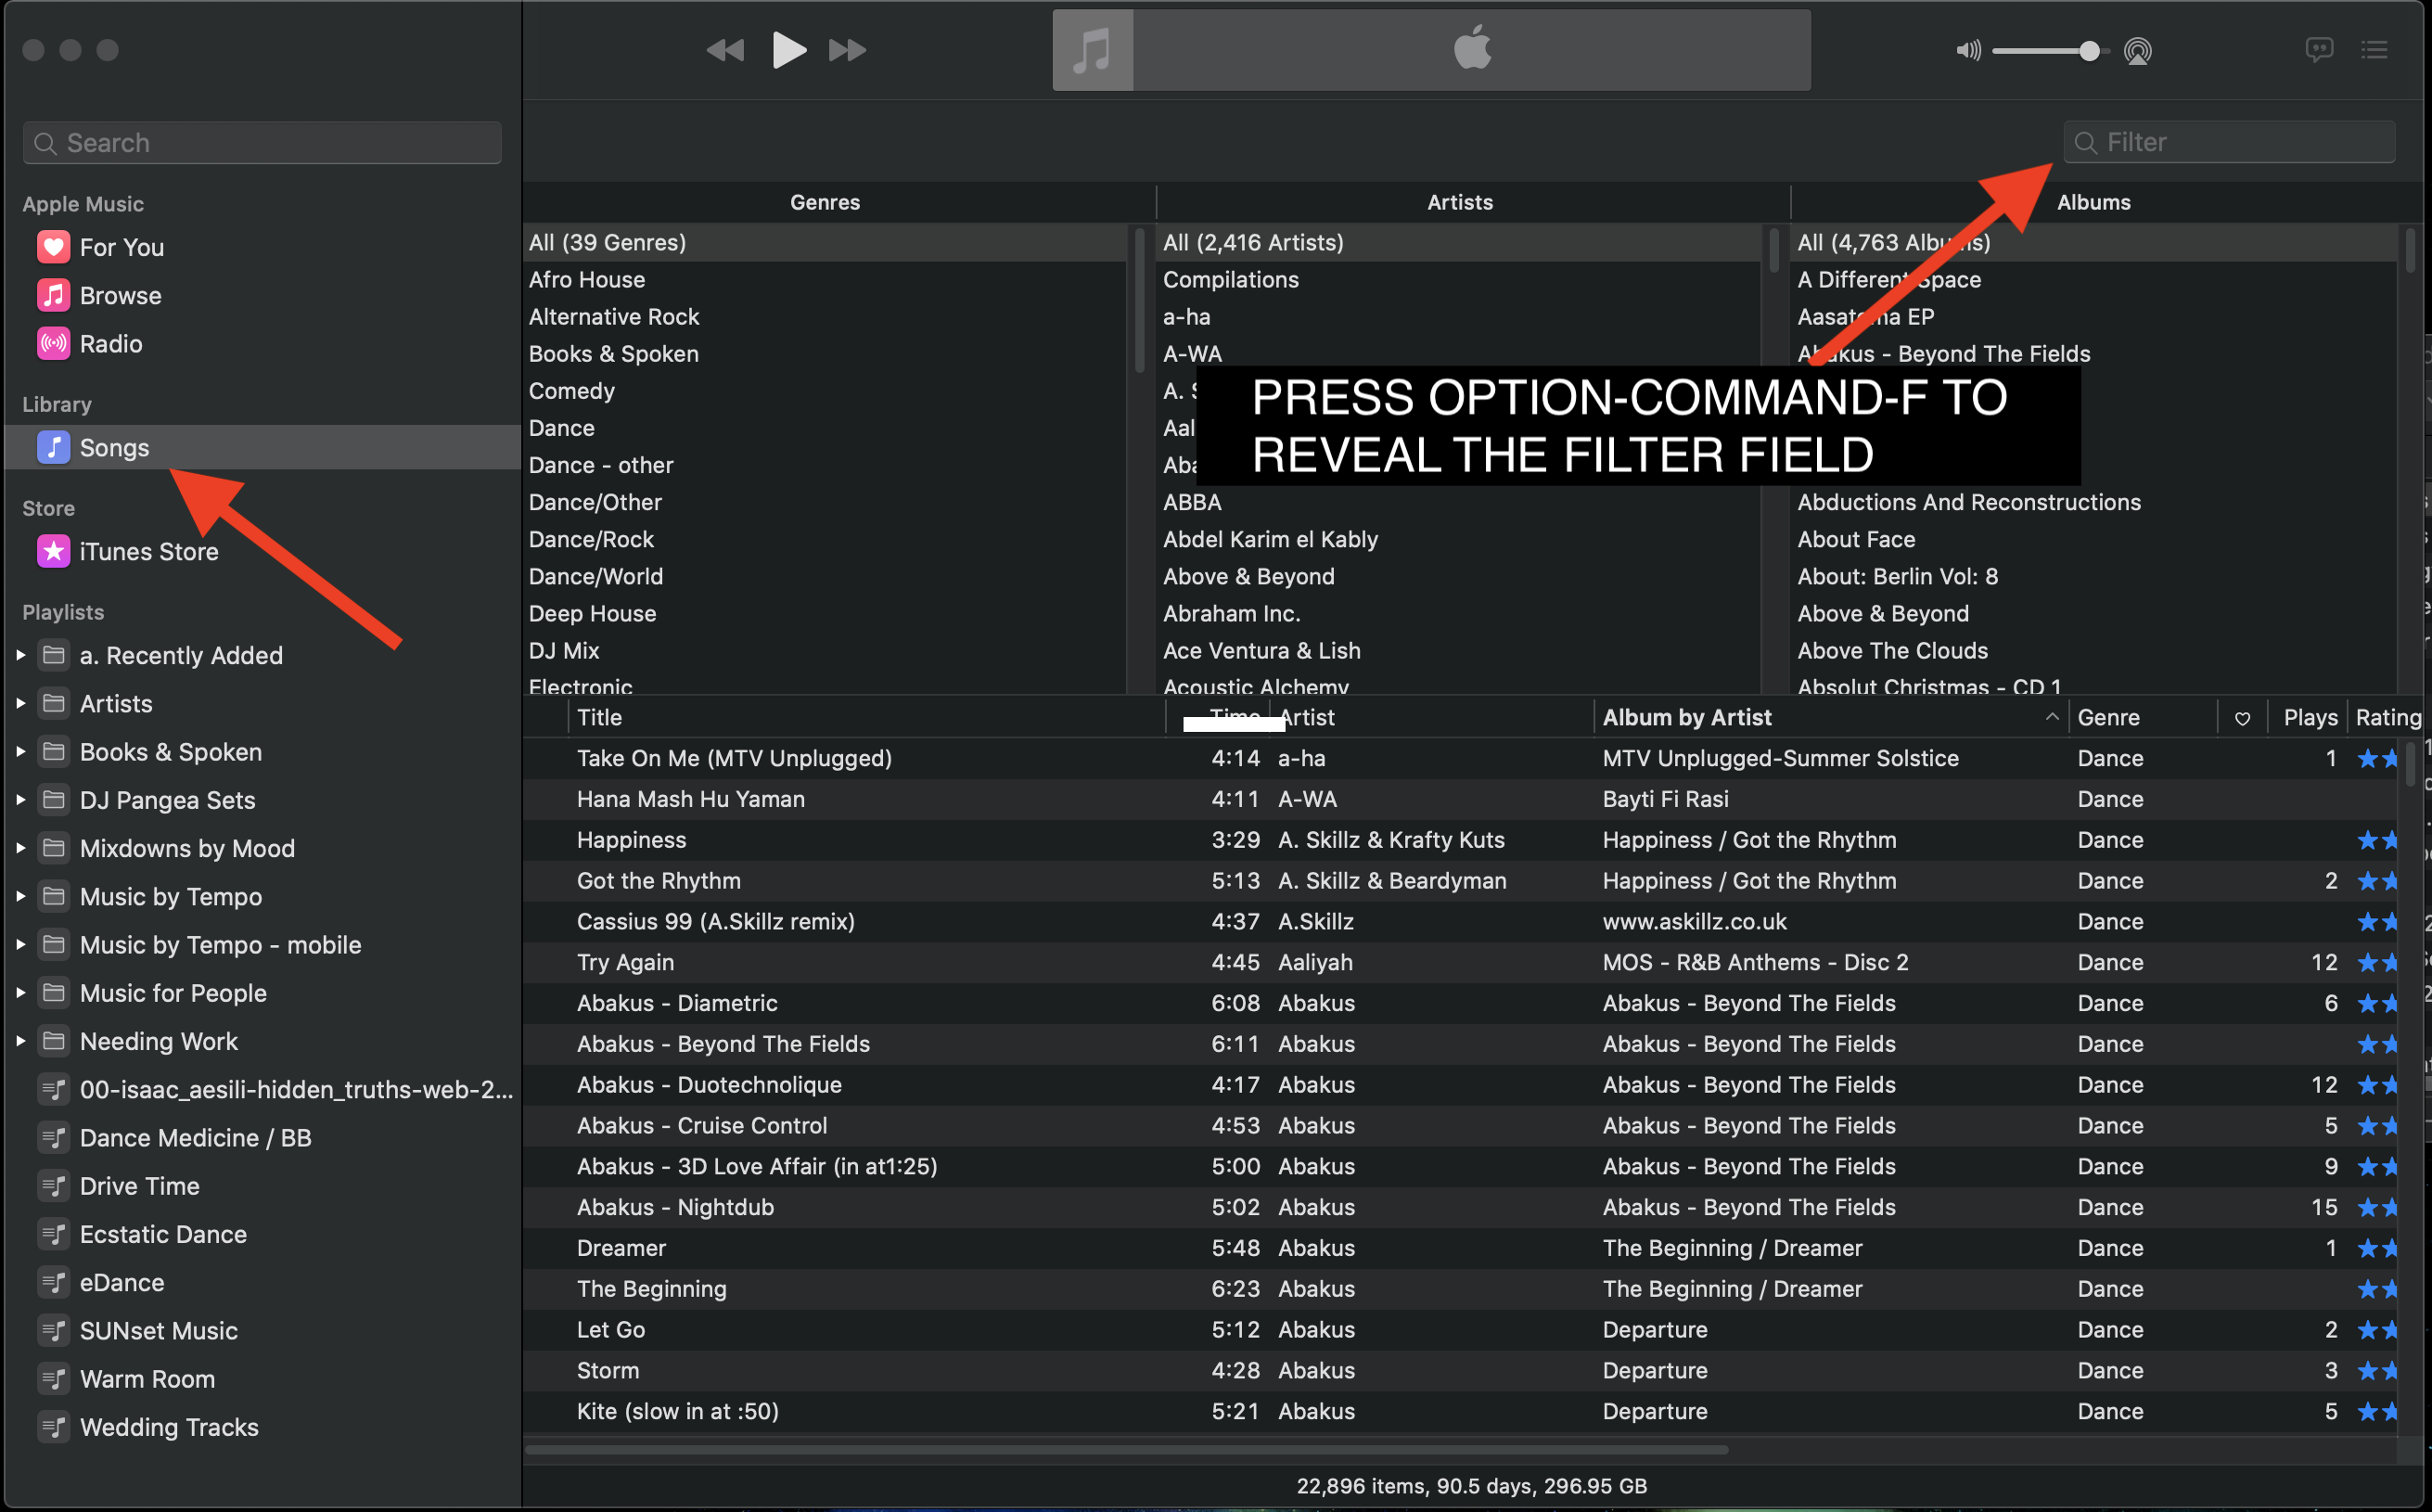
Task: Click the volume speaker icon
Action: click(1967, 51)
